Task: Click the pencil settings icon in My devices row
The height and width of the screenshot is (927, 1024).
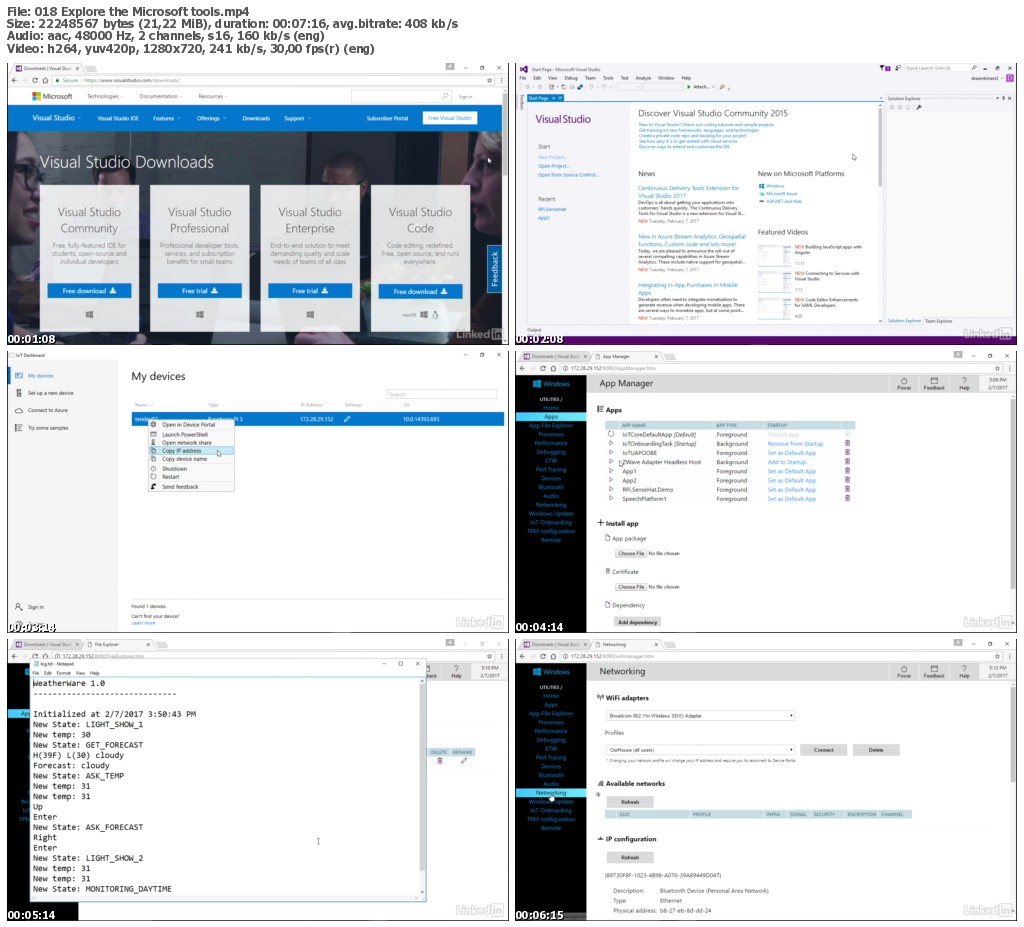Action: (347, 419)
